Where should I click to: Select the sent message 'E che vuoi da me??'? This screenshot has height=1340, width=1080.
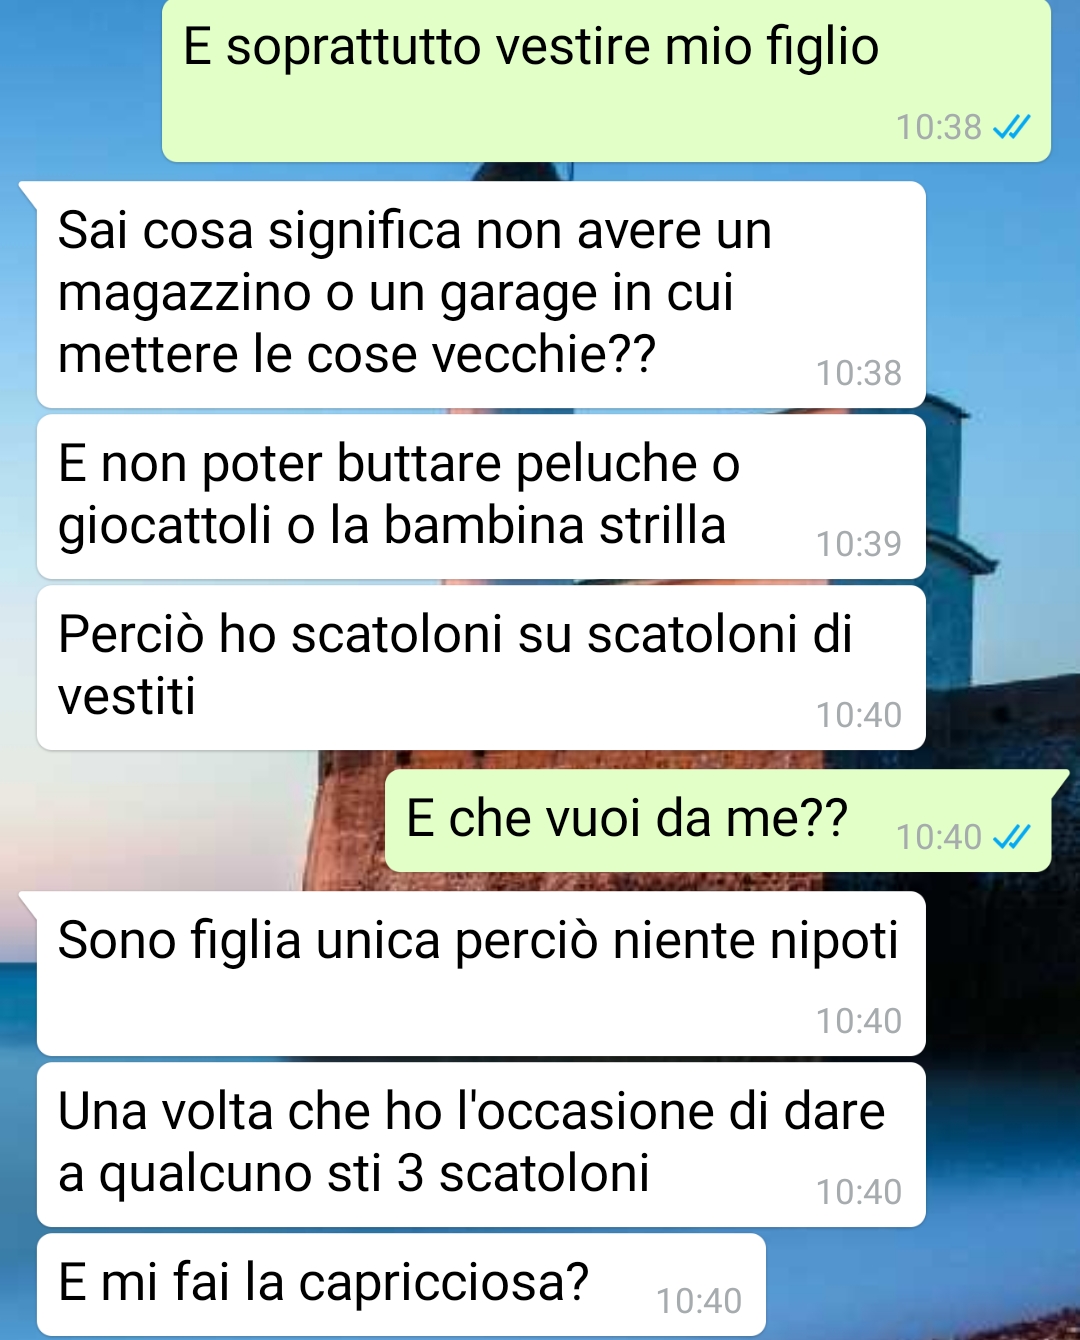click(718, 820)
